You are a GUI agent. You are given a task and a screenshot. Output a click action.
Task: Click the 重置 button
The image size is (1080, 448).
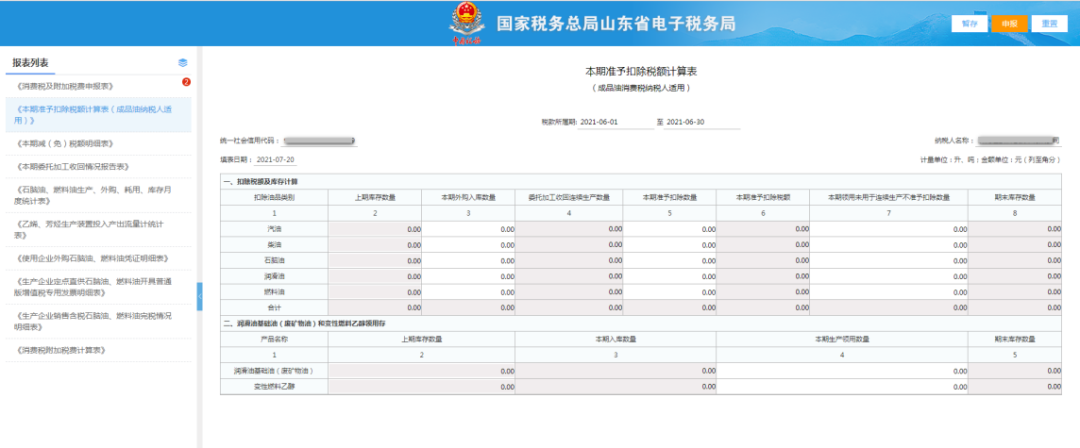pos(1049,23)
